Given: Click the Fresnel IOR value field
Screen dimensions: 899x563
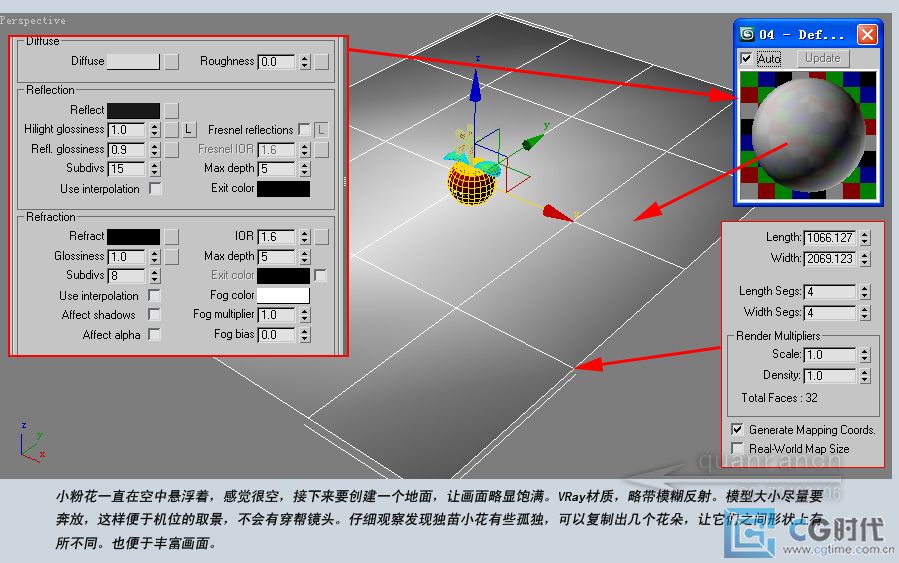Looking at the screenshot, I should 276,150.
